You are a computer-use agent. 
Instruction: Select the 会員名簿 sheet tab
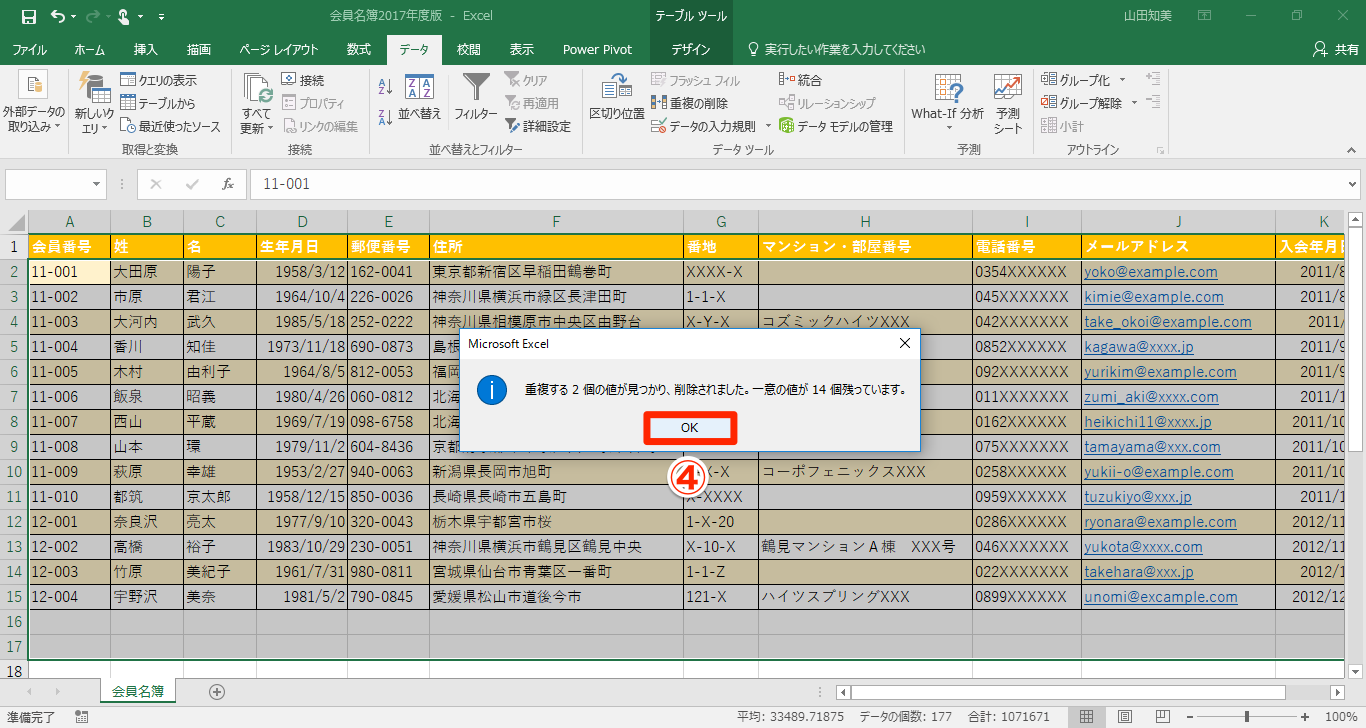tap(138, 691)
